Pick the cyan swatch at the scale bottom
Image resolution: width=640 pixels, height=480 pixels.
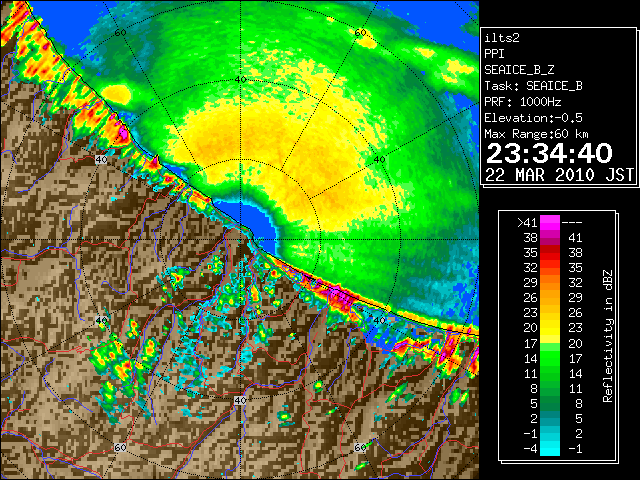(x=550, y=449)
